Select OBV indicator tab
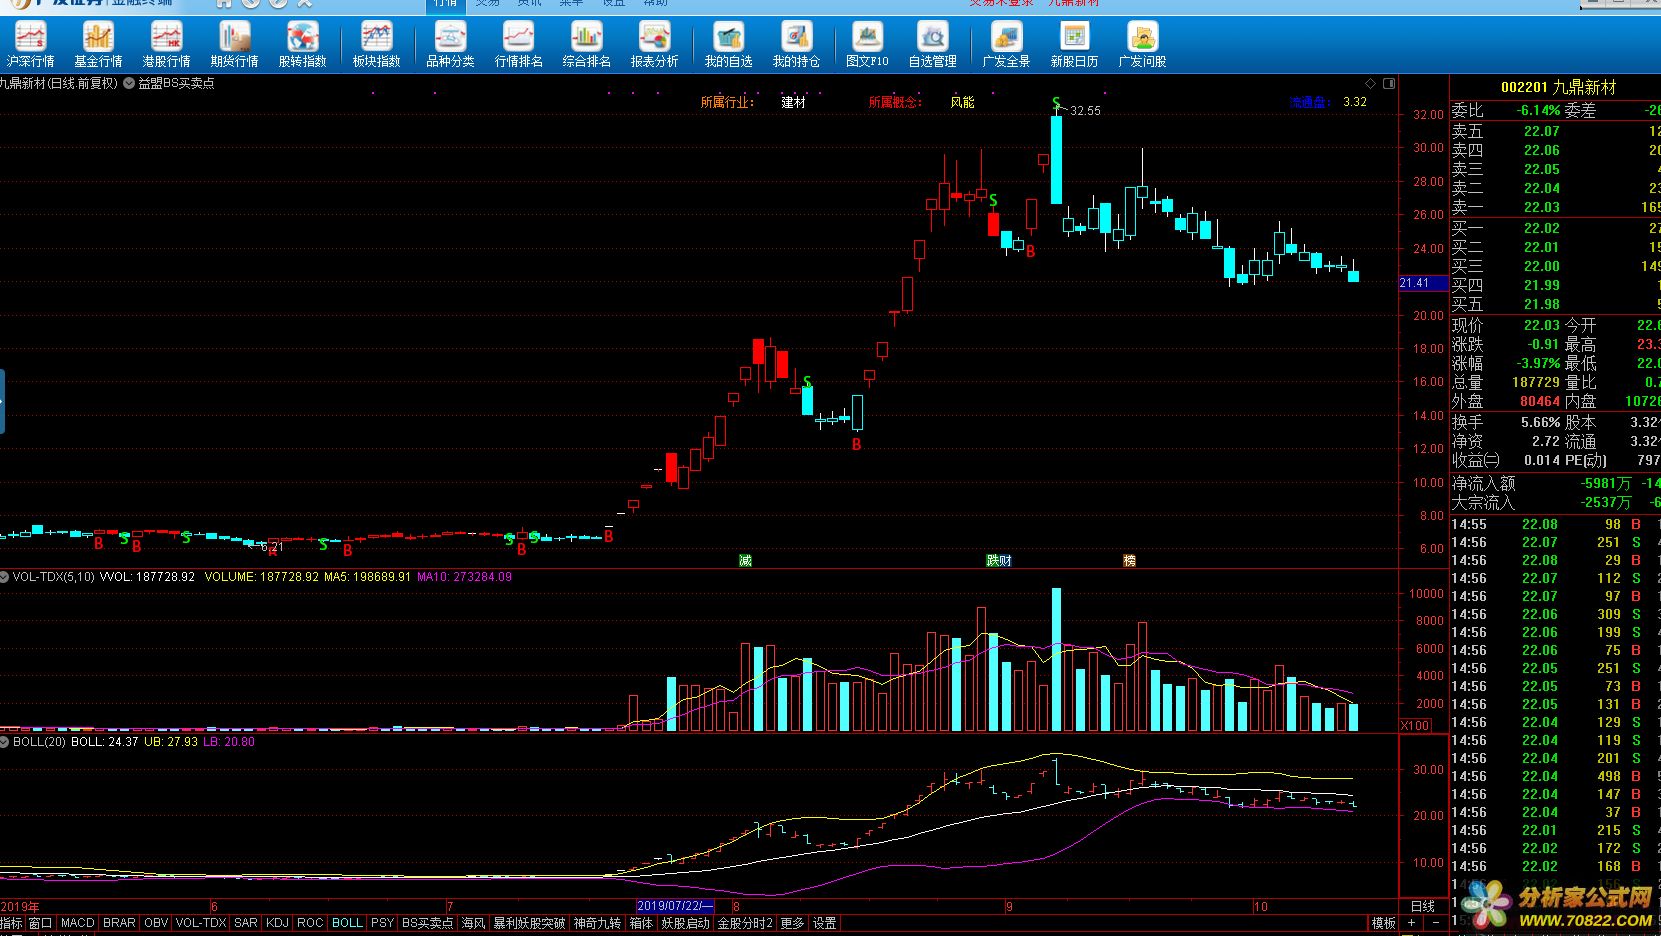Screen dimensions: 1661x936 click(x=156, y=923)
